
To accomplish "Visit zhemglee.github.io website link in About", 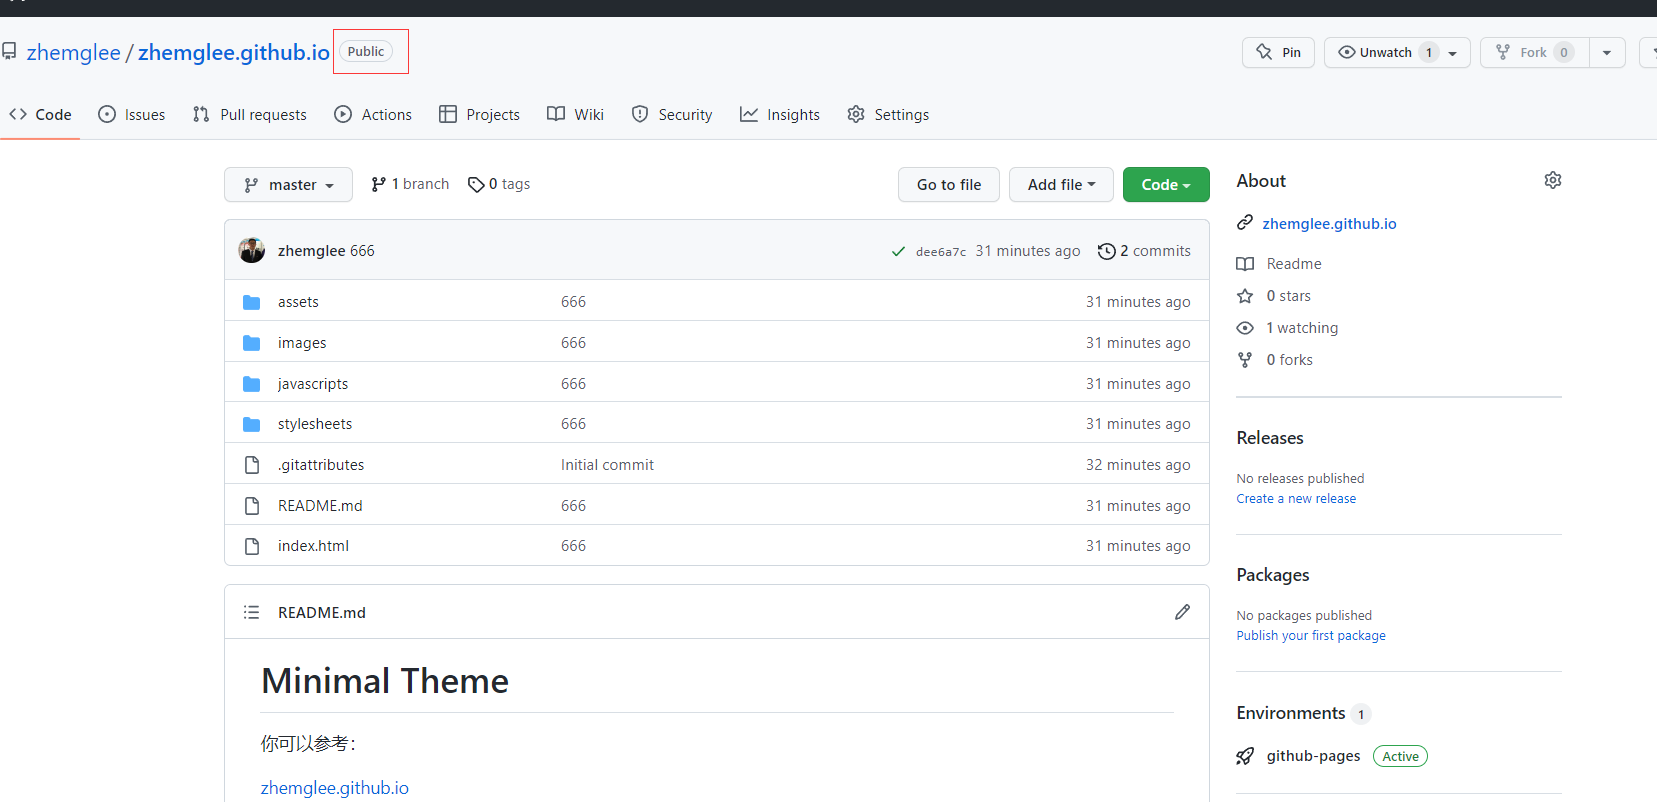I will pos(1329,224).
